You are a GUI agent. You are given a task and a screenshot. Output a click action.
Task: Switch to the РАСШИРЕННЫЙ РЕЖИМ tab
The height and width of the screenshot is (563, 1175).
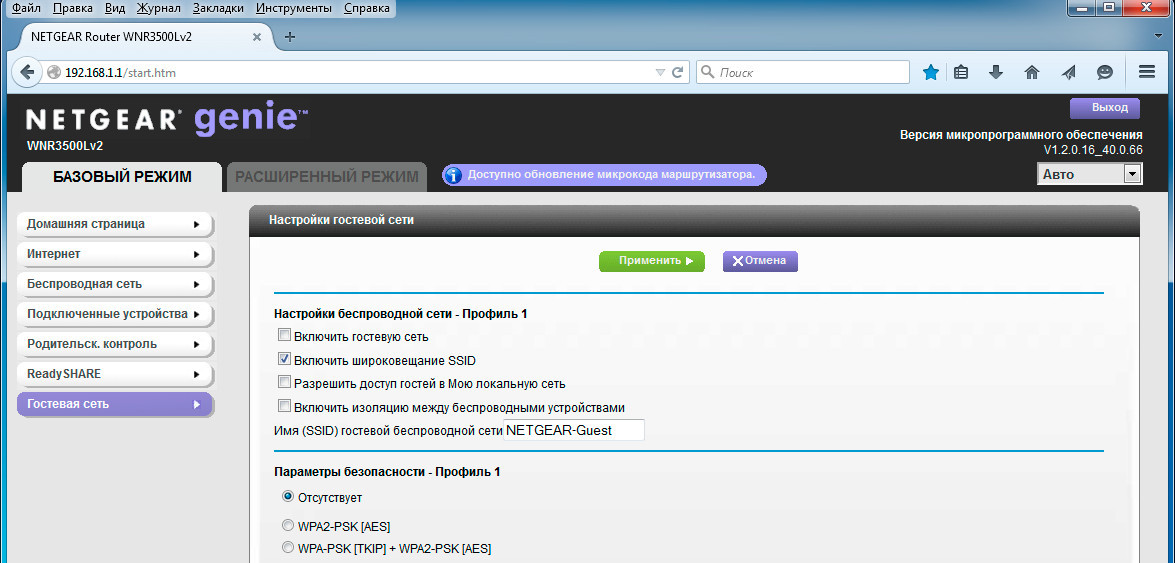click(326, 177)
